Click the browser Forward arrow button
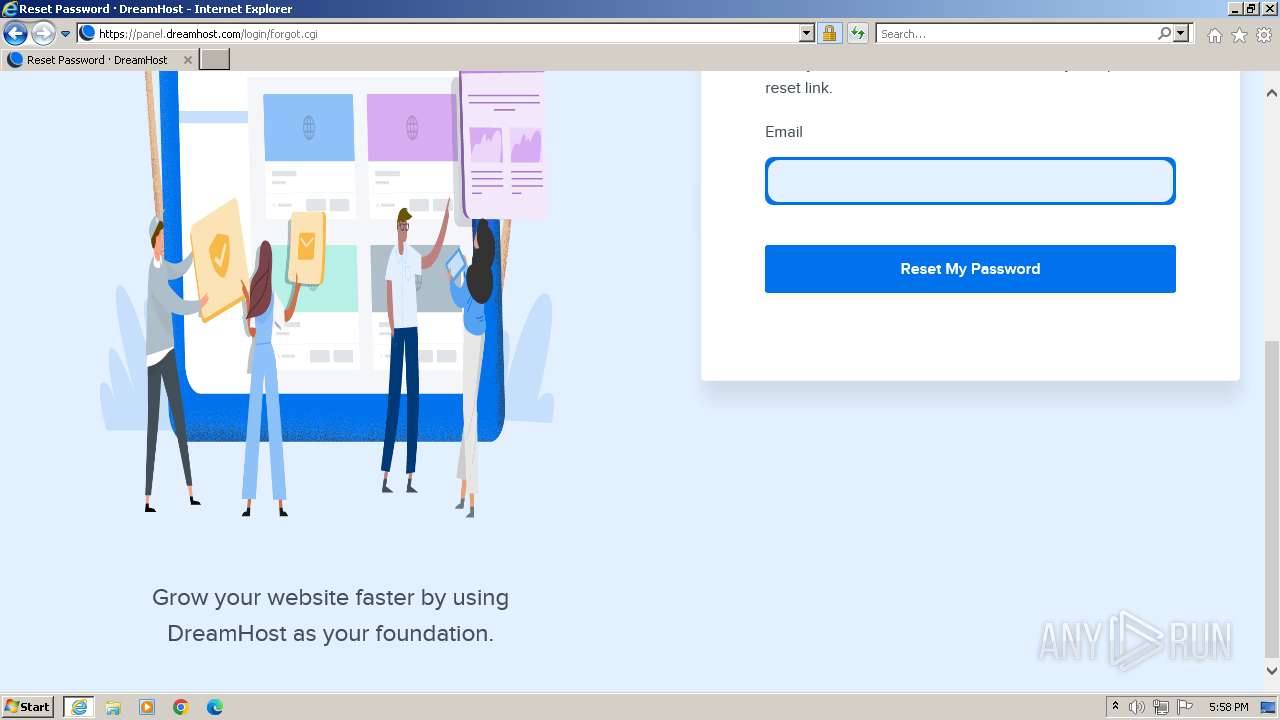The image size is (1280, 720). 43,34
